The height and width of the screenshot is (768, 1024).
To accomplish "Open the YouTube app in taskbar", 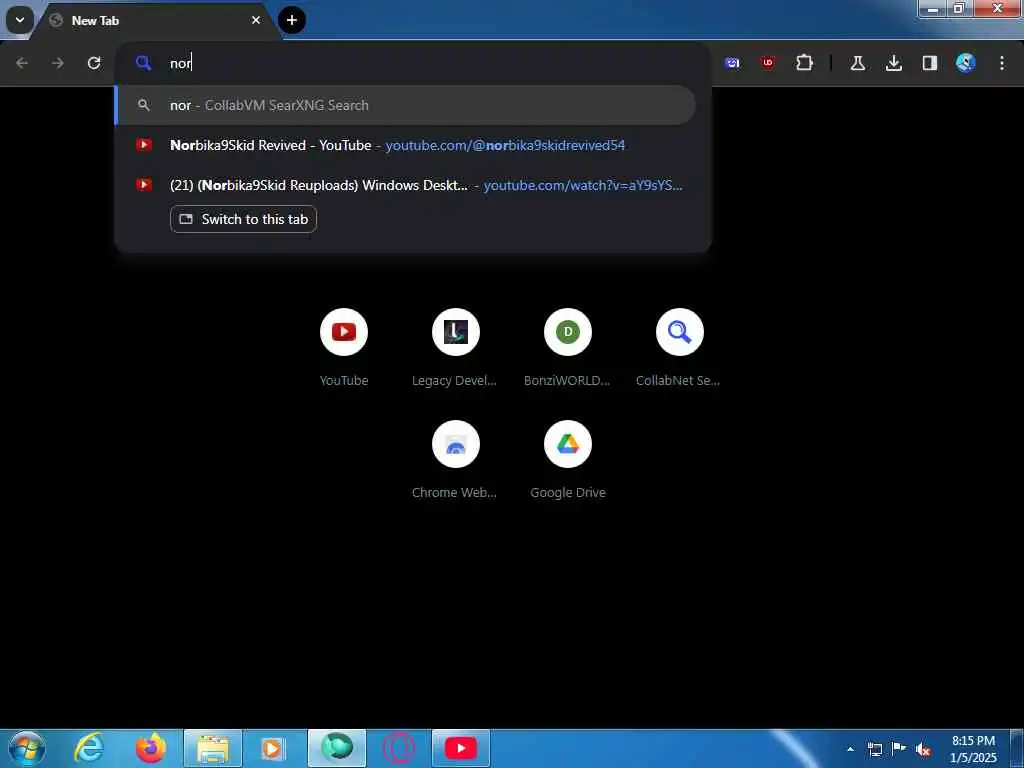I will coord(461,748).
